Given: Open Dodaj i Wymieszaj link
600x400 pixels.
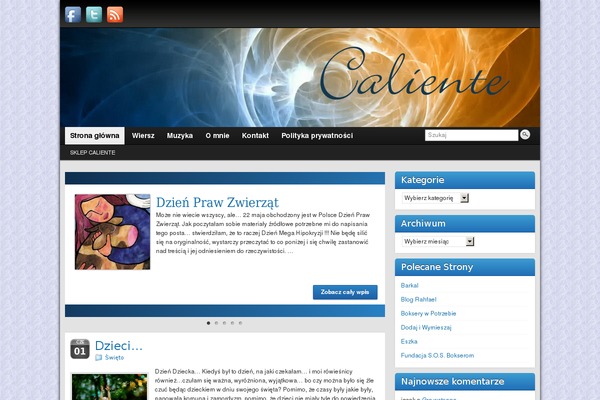Looking at the screenshot, I should click(x=426, y=328).
